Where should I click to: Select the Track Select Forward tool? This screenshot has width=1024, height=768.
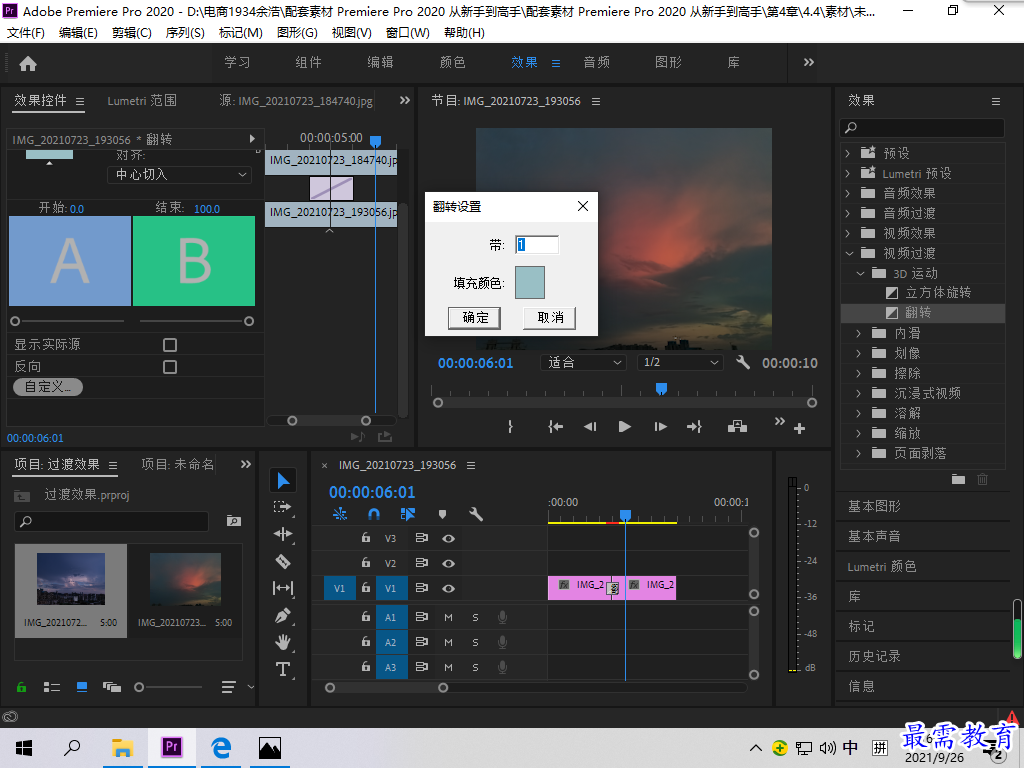coord(283,507)
